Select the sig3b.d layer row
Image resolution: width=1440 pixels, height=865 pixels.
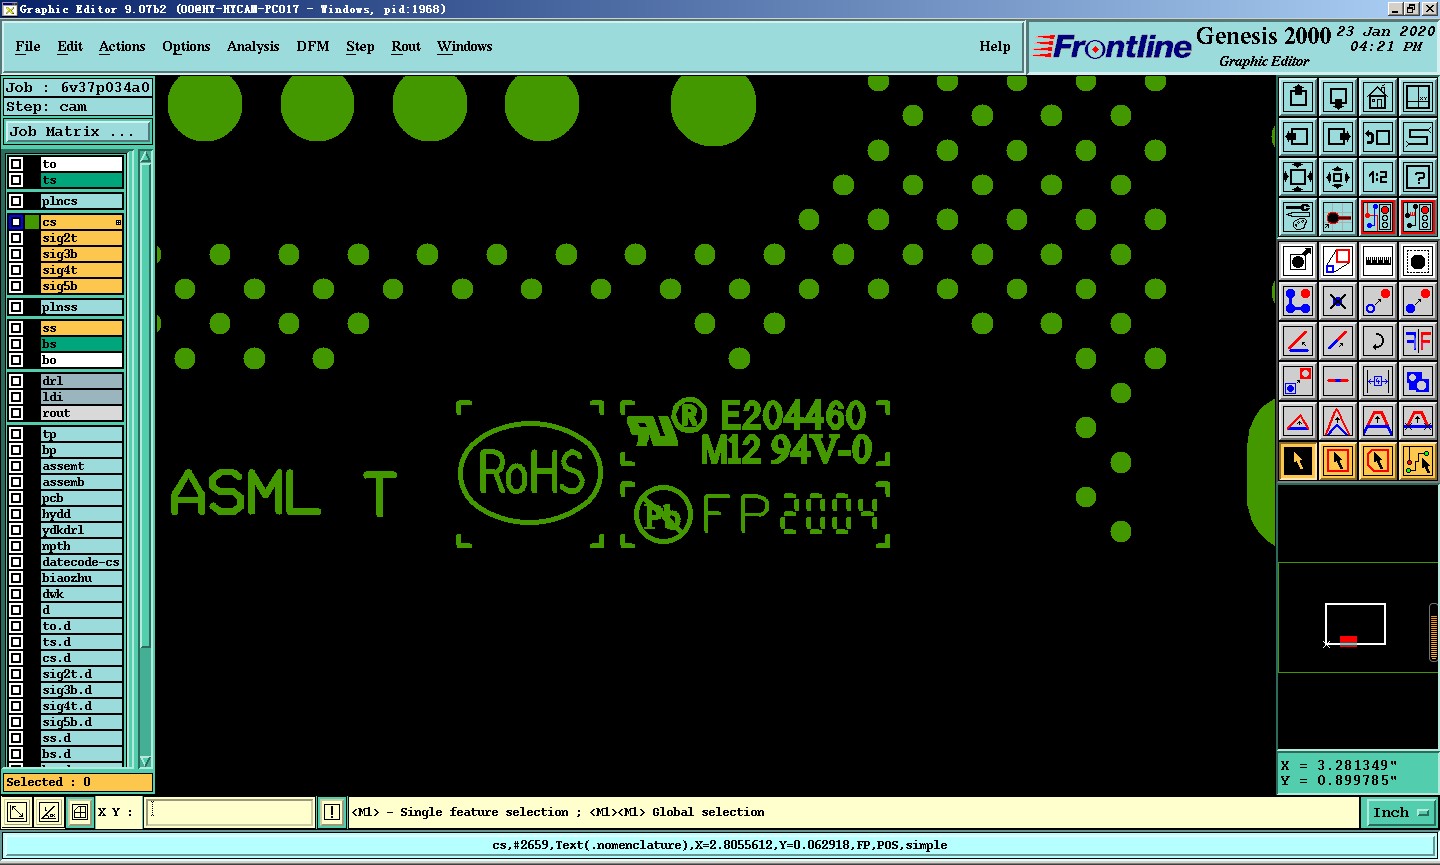[81, 690]
